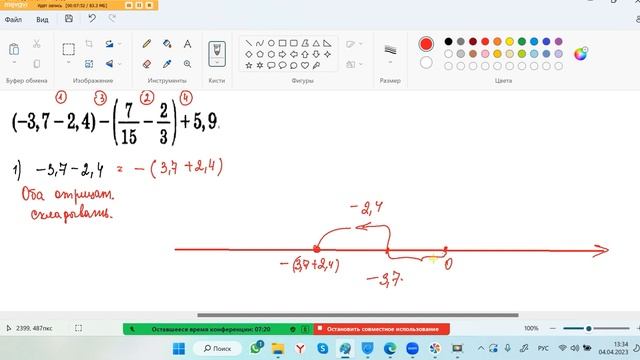The height and width of the screenshot is (360, 640).
Task: Click the 100% zoom level text
Action: pos(531,328)
